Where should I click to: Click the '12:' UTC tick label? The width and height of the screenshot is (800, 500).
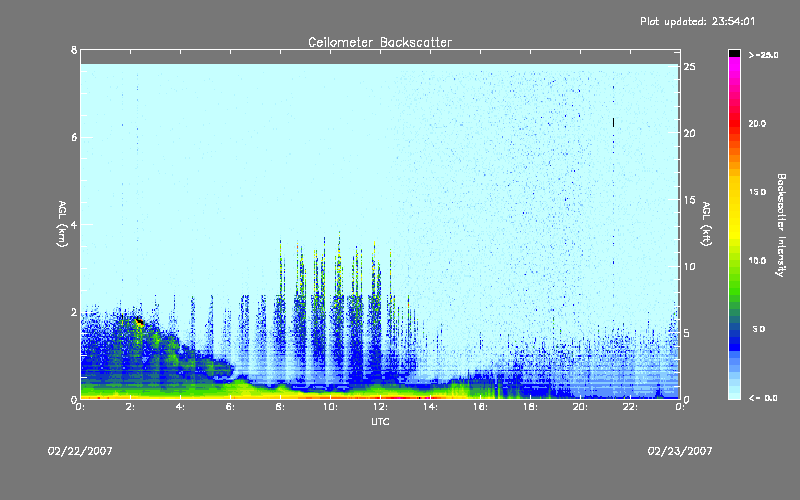[380, 407]
